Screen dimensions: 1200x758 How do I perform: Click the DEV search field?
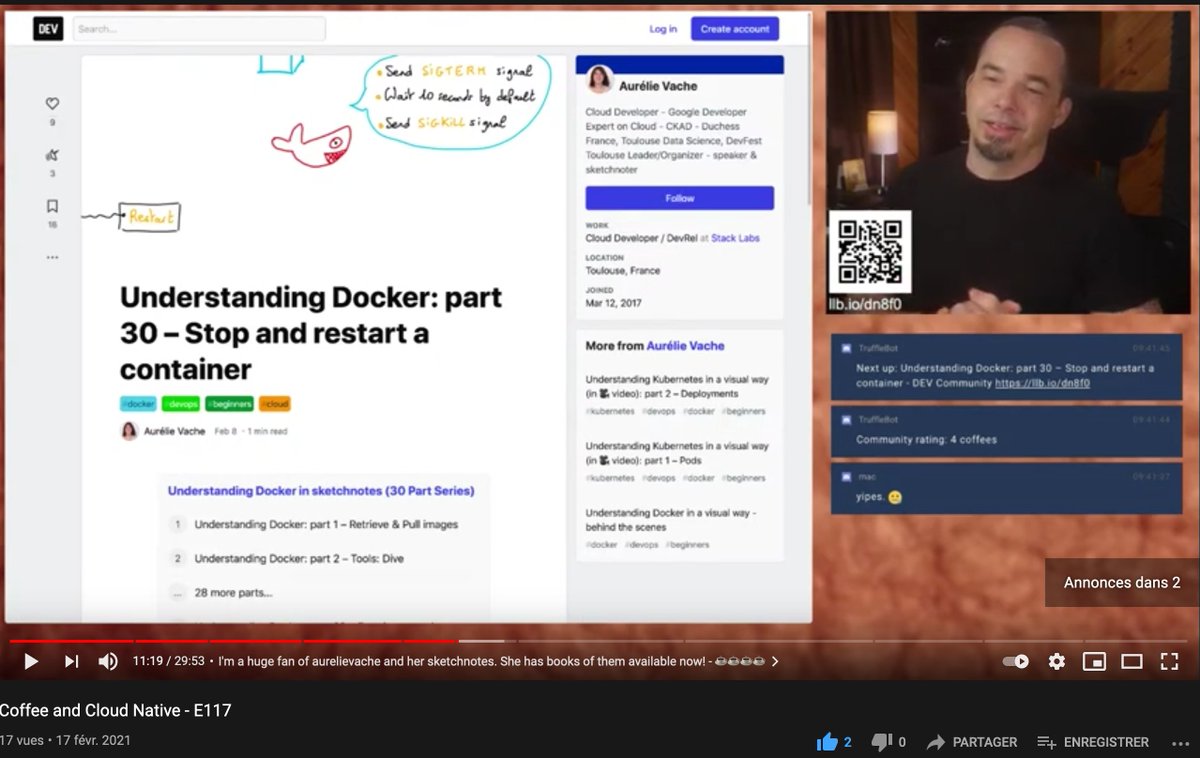click(198, 29)
